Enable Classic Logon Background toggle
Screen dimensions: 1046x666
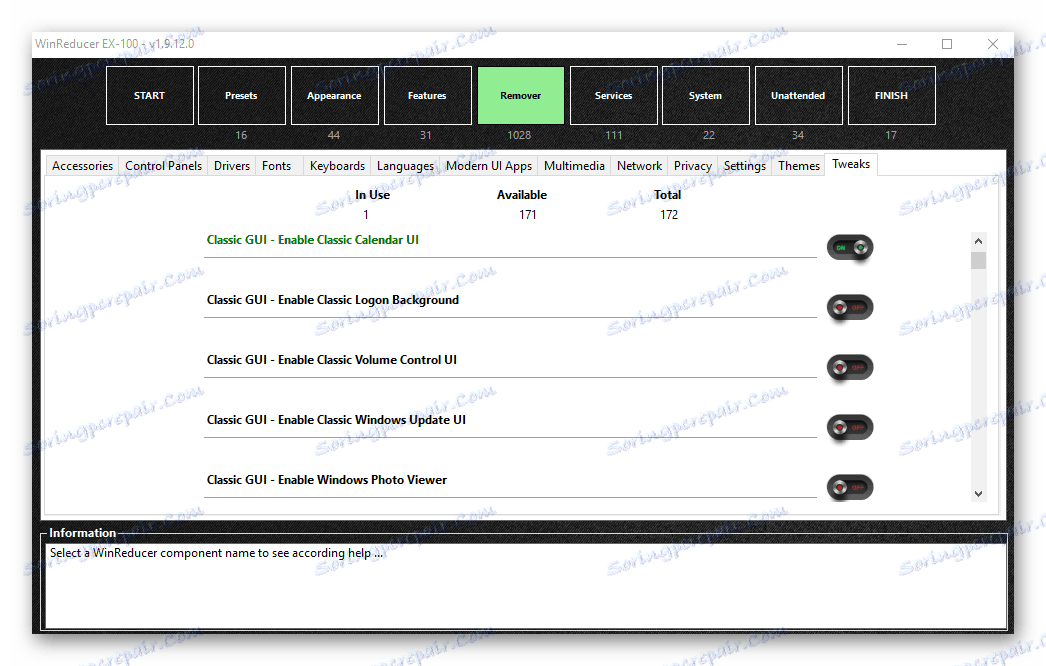[x=850, y=308]
